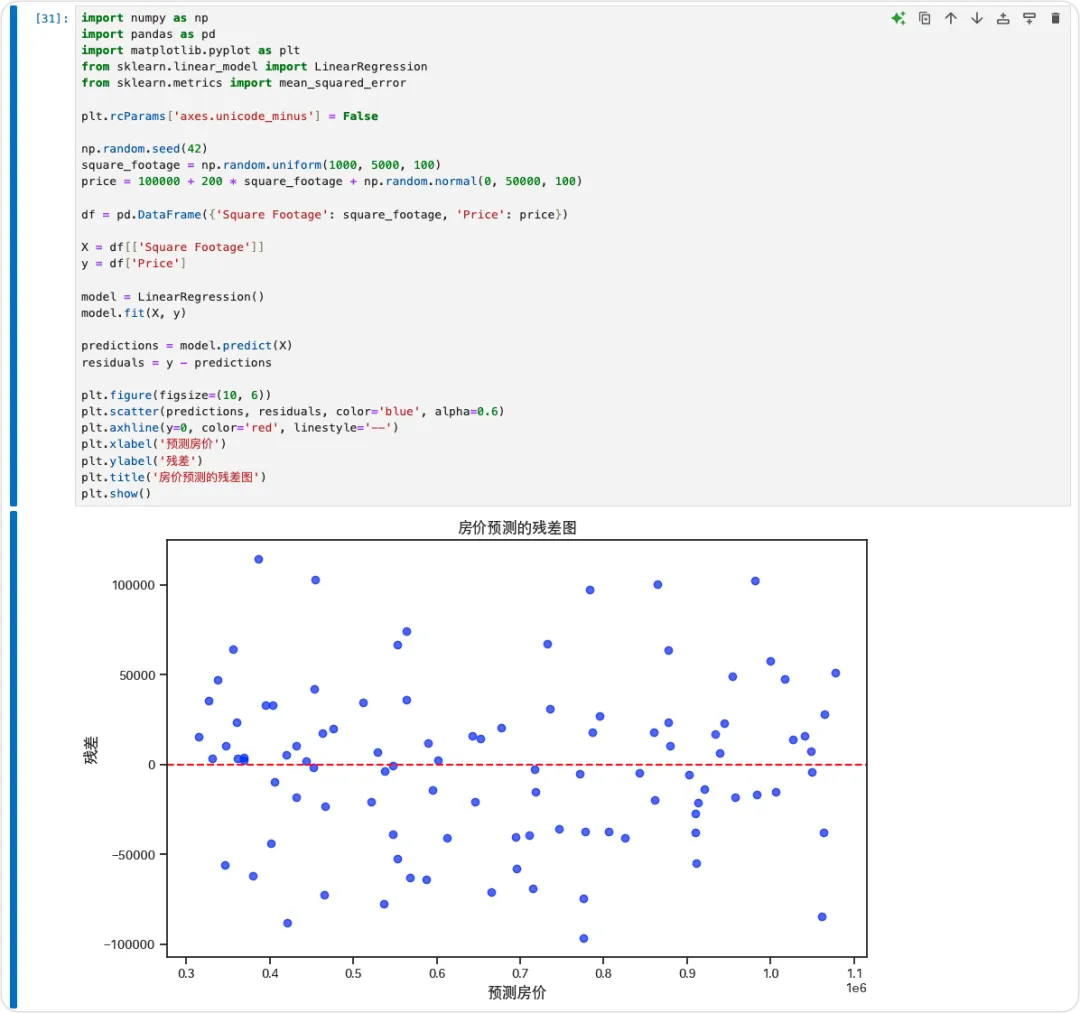
Task: Click the line 'import numpy as np'
Action: tap(145, 18)
